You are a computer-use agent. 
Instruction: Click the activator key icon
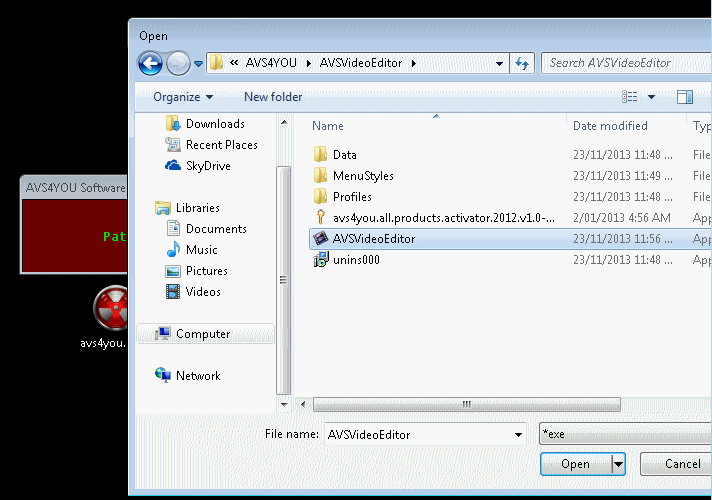pyautogui.click(x=321, y=217)
